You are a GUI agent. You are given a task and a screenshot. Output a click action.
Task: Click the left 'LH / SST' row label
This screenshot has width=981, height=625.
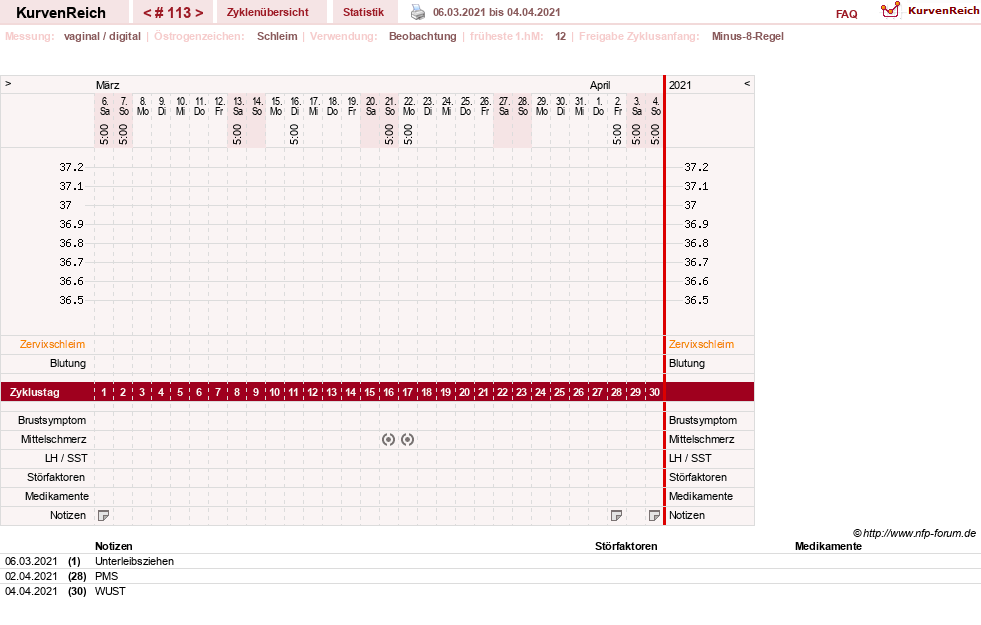click(66, 459)
